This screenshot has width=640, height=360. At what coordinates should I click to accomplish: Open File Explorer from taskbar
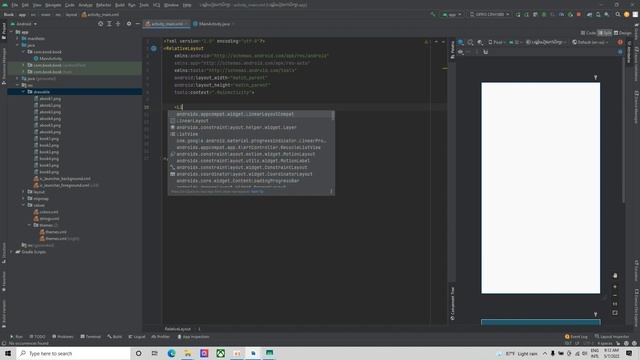pos(188,353)
